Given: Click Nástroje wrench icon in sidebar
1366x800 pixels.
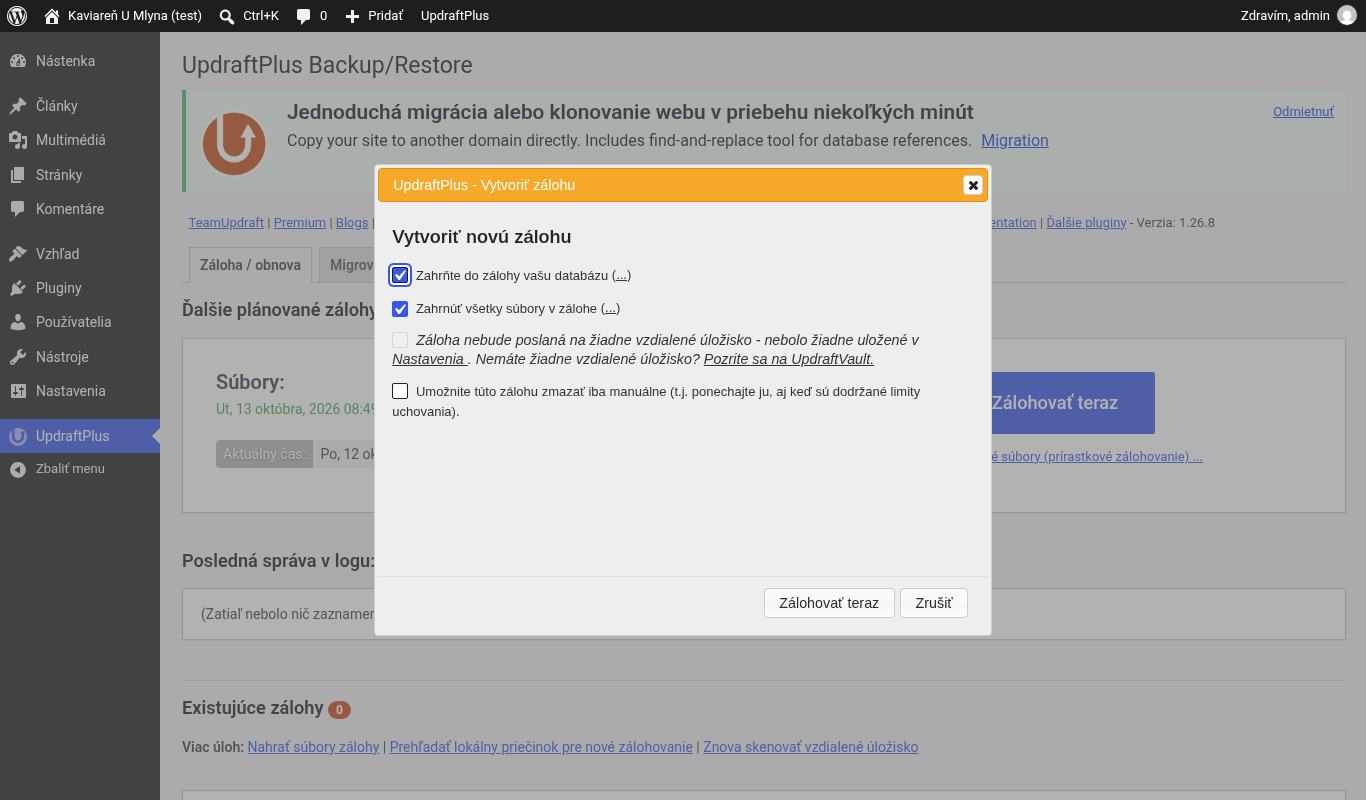Looking at the screenshot, I should (x=18, y=357).
